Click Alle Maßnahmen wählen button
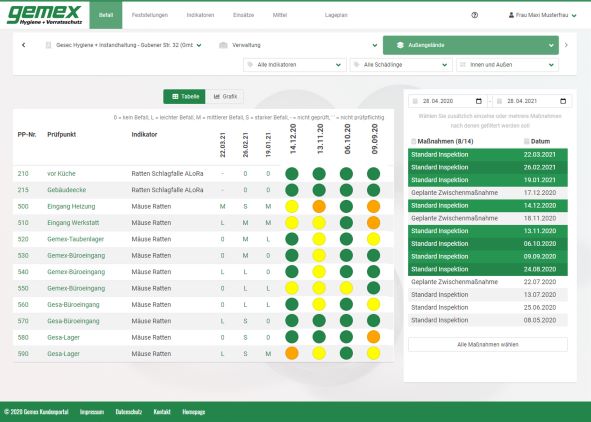 [x=488, y=344]
